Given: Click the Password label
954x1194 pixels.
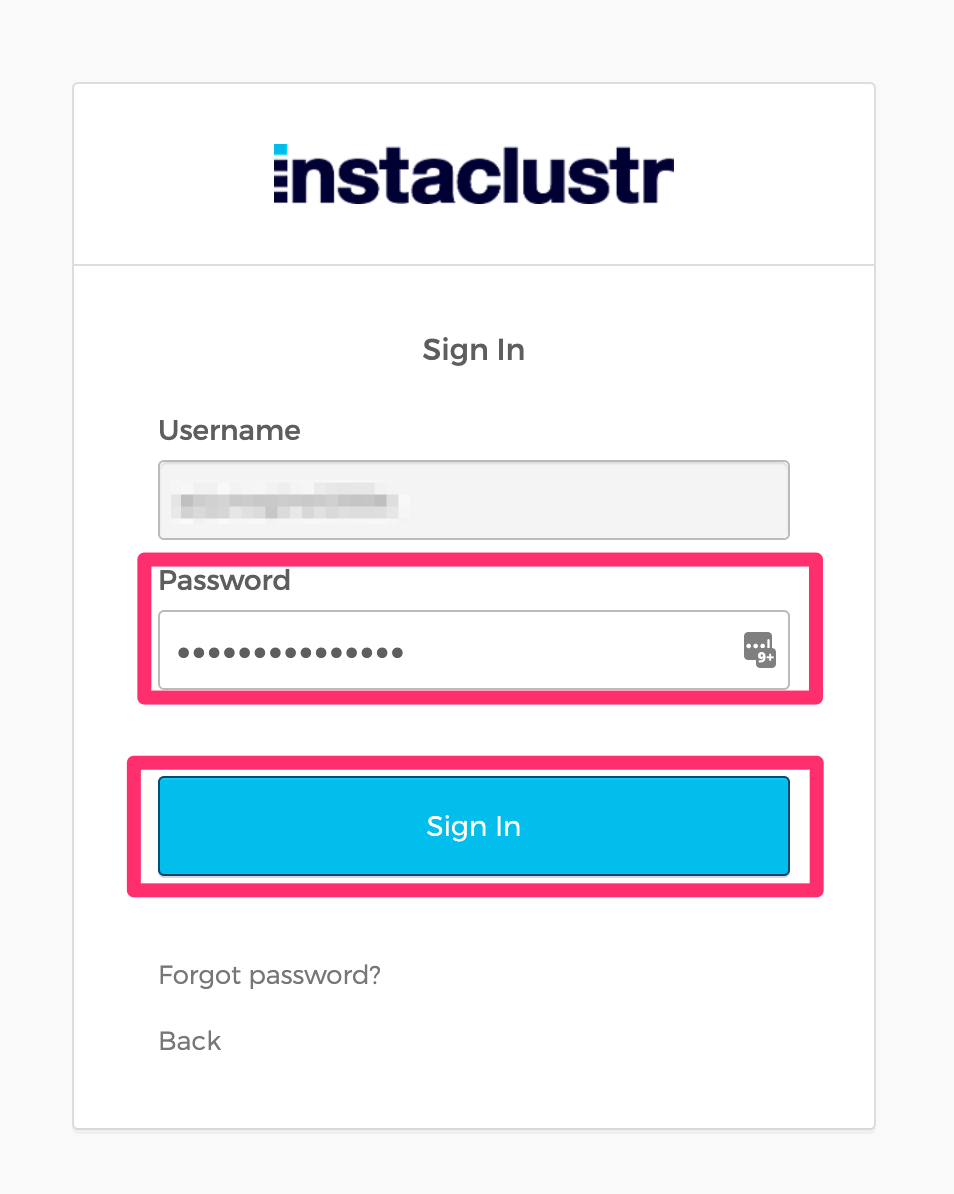Looking at the screenshot, I should [x=224, y=580].
